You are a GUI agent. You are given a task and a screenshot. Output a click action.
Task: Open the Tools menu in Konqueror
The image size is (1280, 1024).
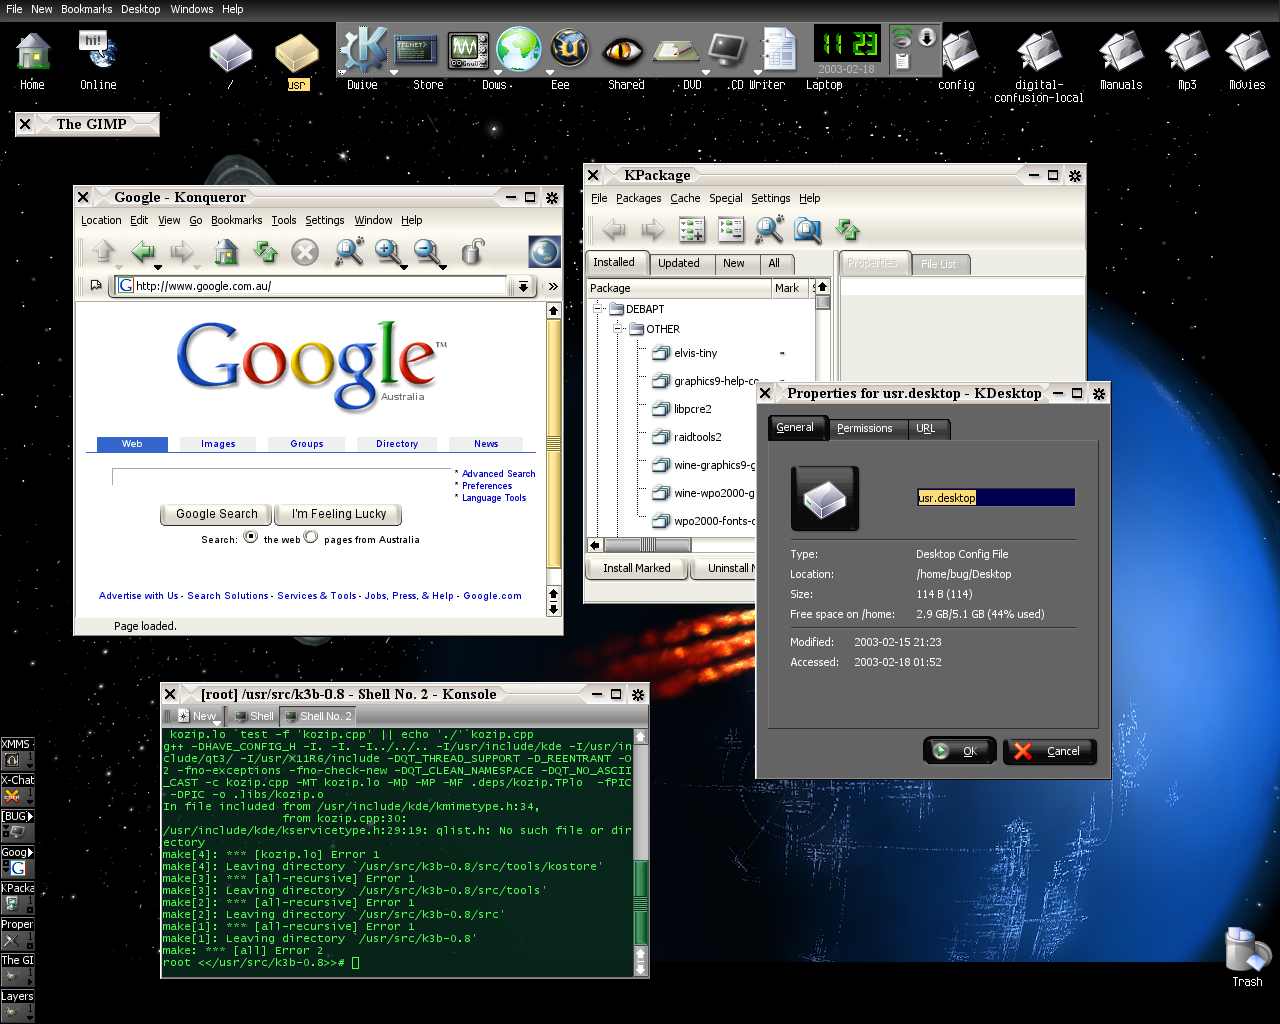[284, 220]
